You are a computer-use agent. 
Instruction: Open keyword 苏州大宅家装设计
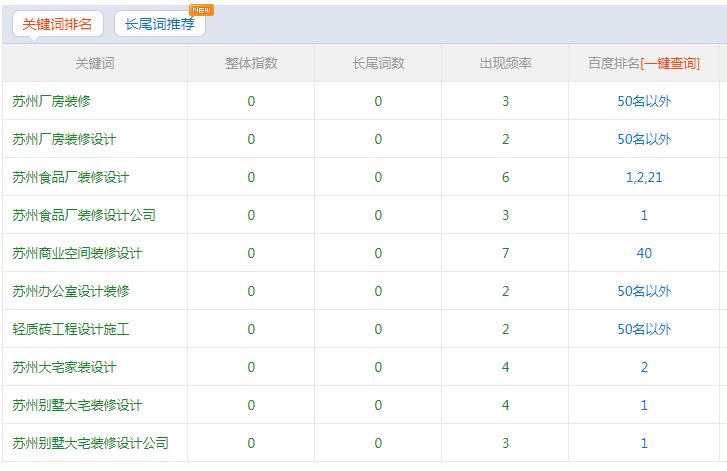coord(64,367)
